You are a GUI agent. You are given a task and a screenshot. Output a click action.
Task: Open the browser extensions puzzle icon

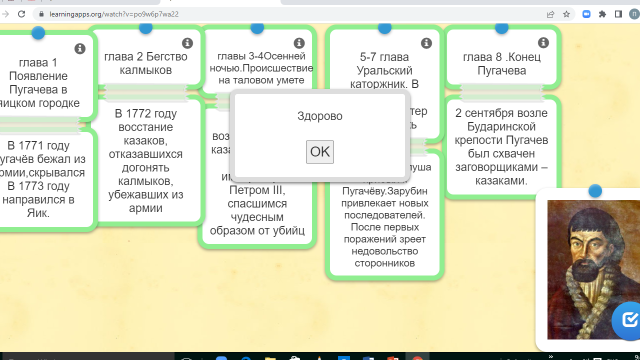point(602,14)
